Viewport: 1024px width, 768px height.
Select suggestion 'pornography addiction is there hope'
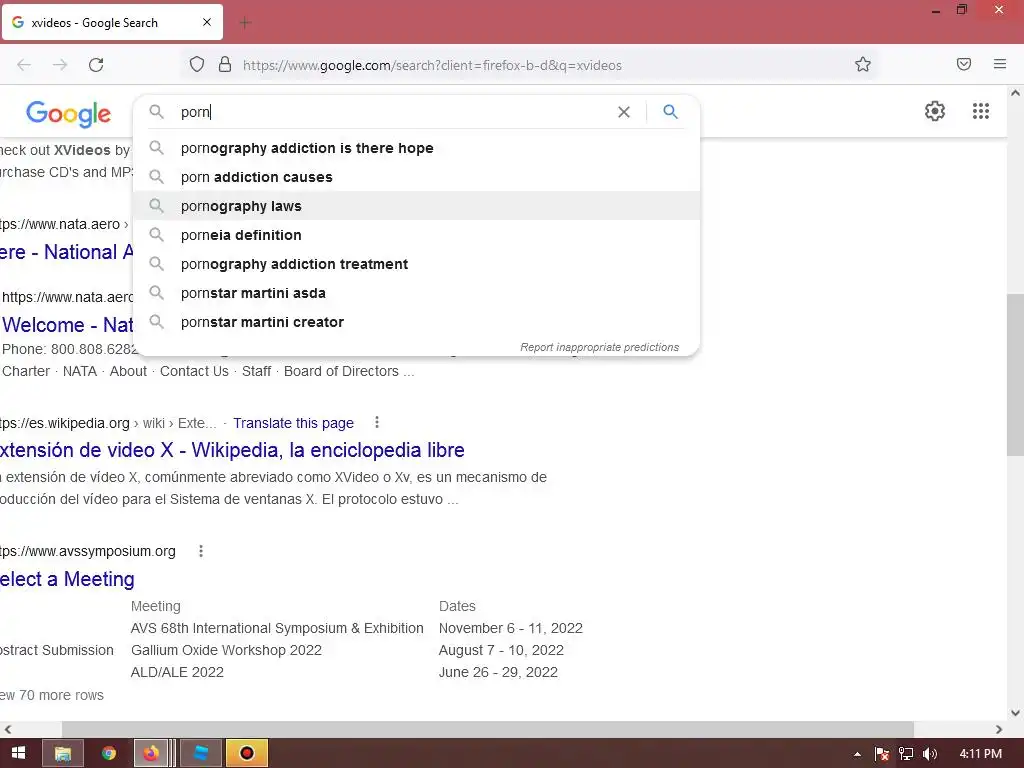[416, 148]
